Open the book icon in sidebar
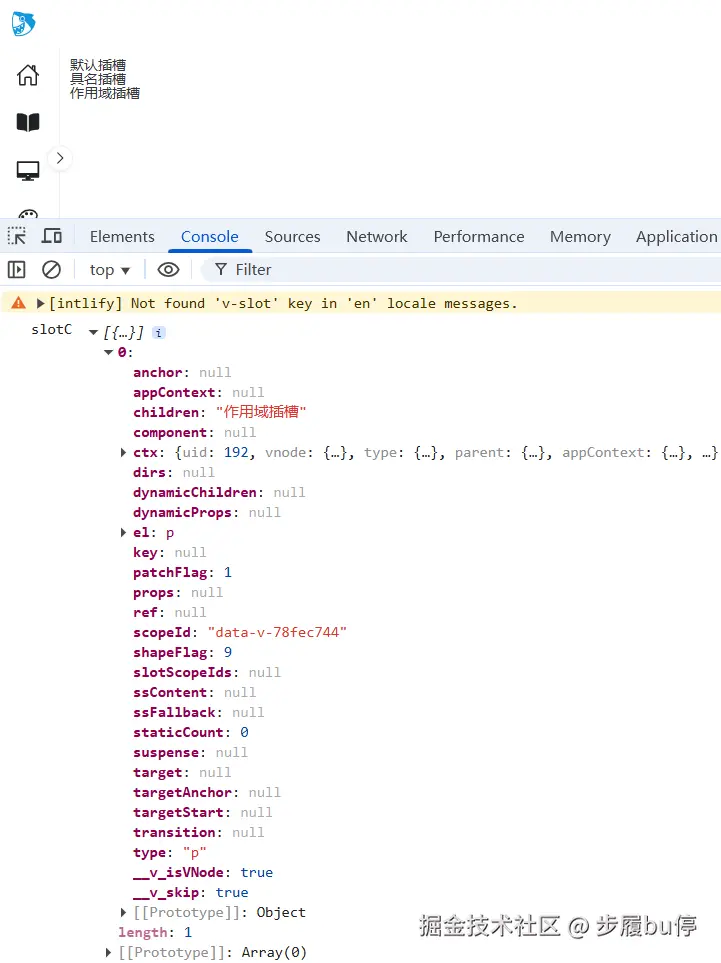Screen dimensions: 721x963 click(28, 122)
